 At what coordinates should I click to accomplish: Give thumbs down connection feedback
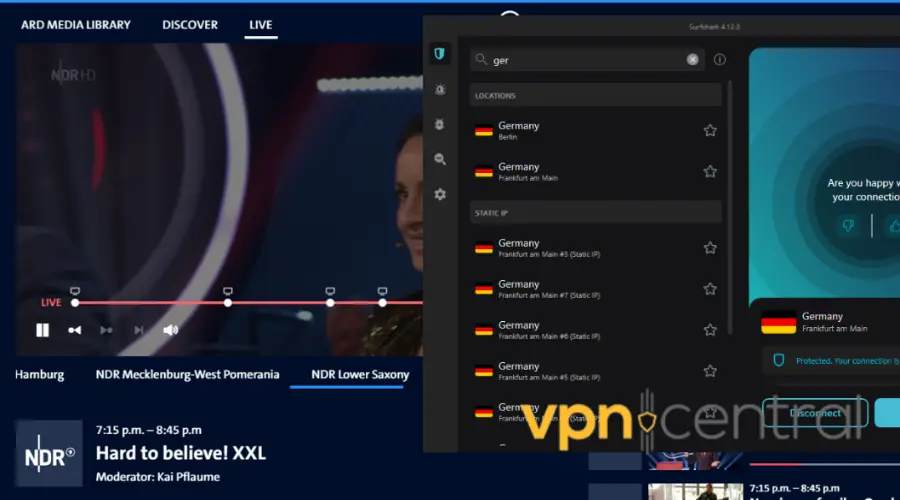[848, 226]
